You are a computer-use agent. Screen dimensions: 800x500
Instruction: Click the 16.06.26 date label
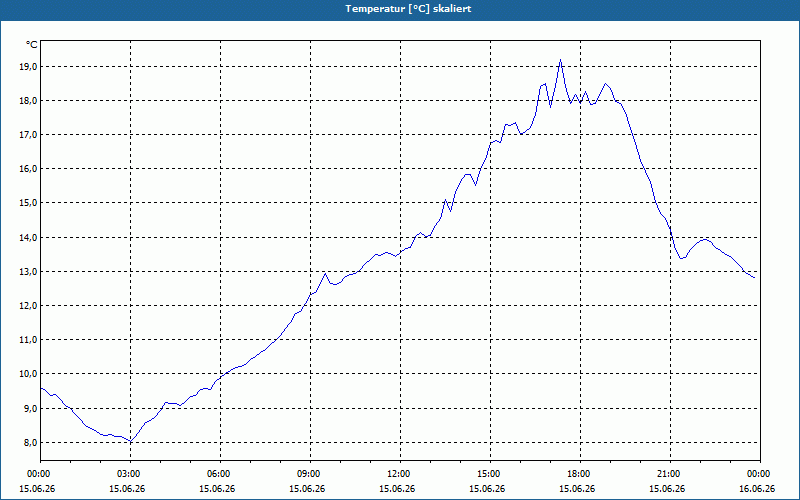tap(757, 489)
